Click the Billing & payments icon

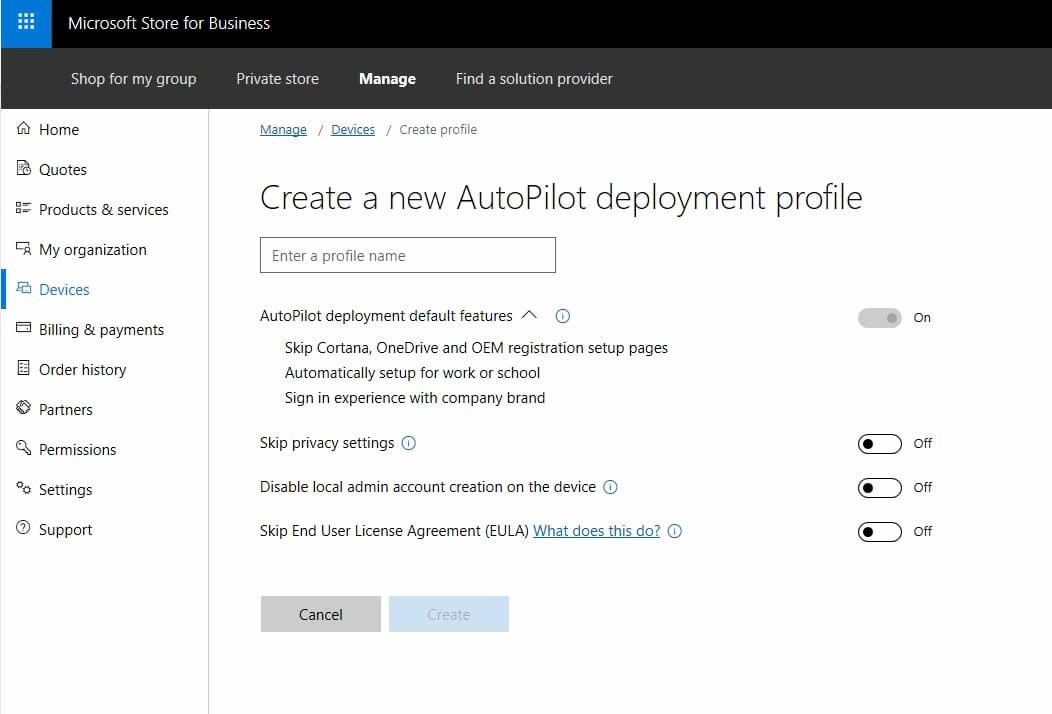pyautogui.click(x=22, y=329)
